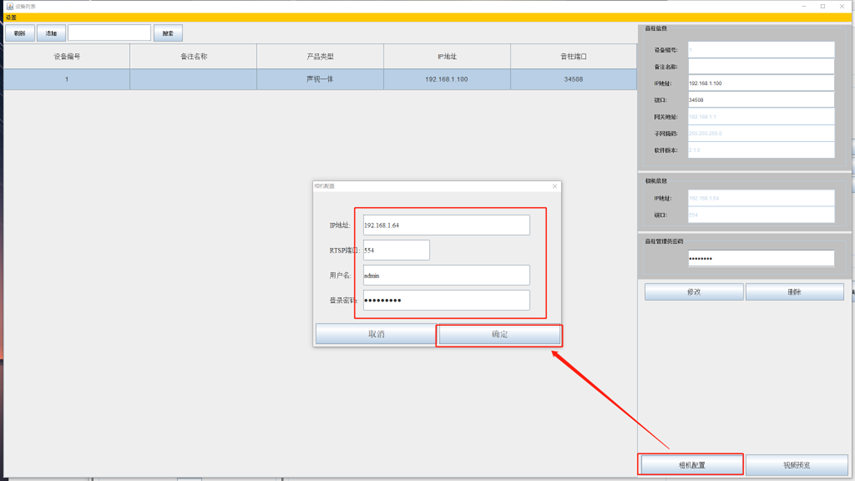Click the 取消 button in the dialog
Image resolution: width=855 pixels, height=481 pixels.
click(376, 334)
